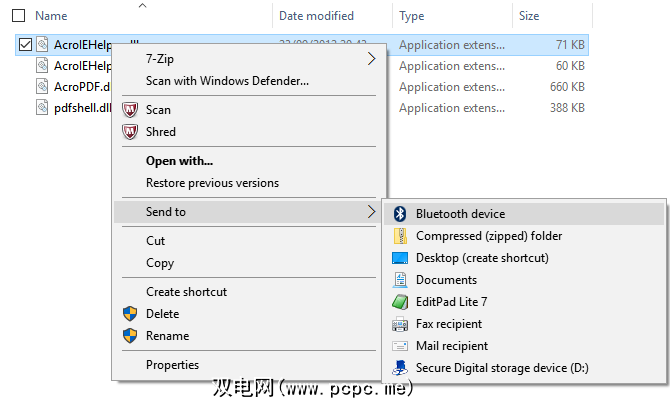Uncheck the AcroIEHelper file checkbox
The image size is (670, 411).
coord(25,45)
